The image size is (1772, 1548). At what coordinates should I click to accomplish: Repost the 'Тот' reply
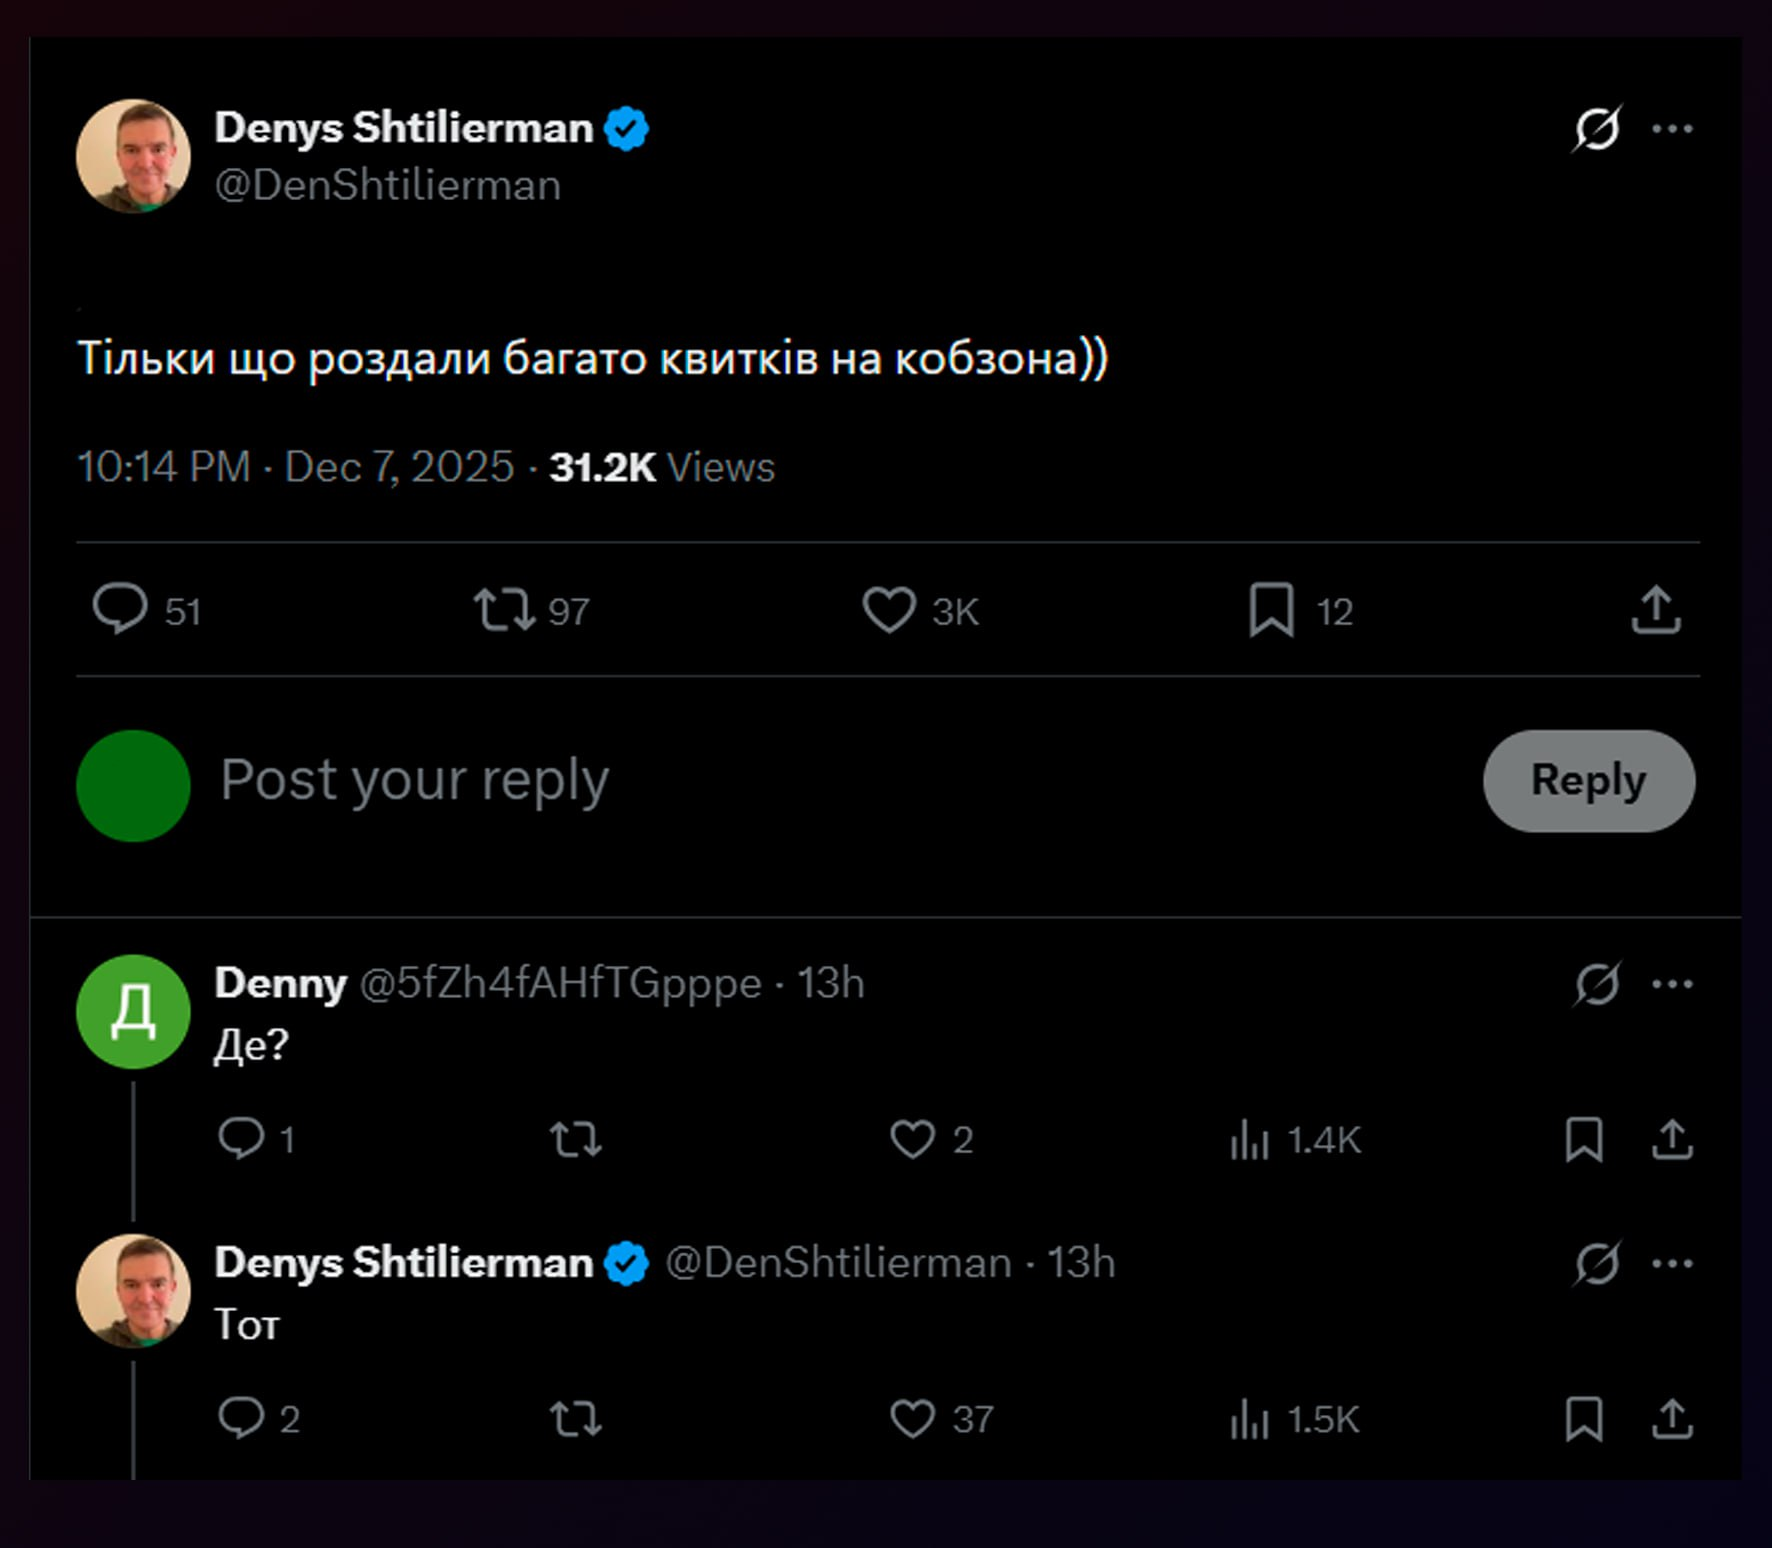(576, 1419)
